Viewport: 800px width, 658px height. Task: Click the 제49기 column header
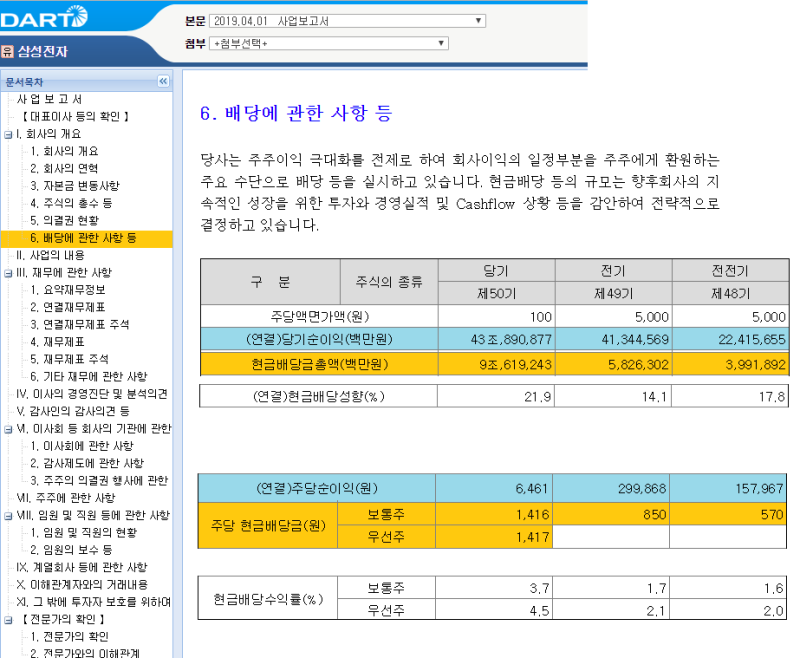pyautogui.click(x=613, y=294)
